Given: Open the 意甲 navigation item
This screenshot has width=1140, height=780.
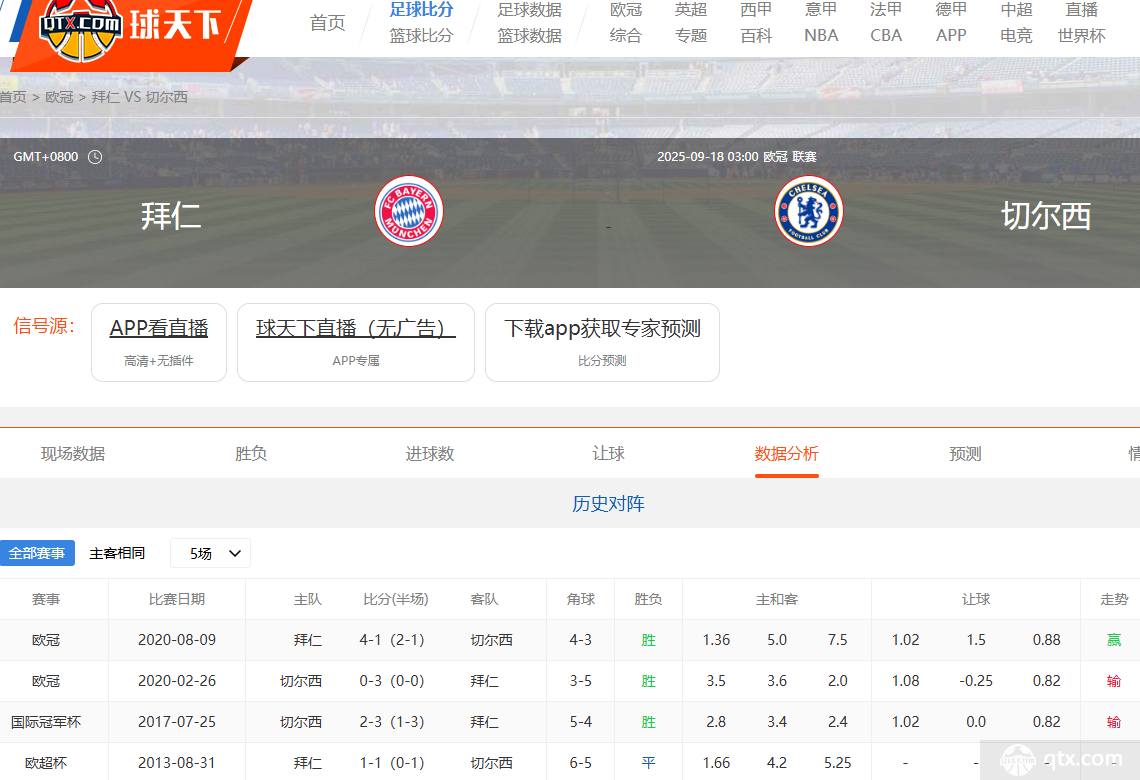Looking at the screenshot, I should click(821, 9).
